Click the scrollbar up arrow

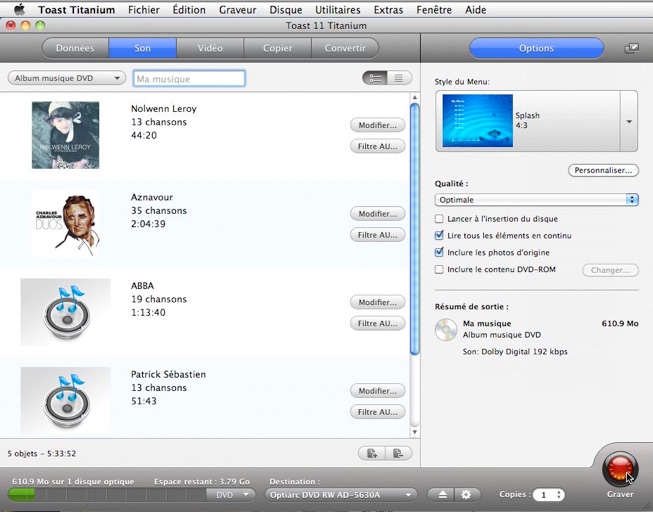tap(414, 97)
